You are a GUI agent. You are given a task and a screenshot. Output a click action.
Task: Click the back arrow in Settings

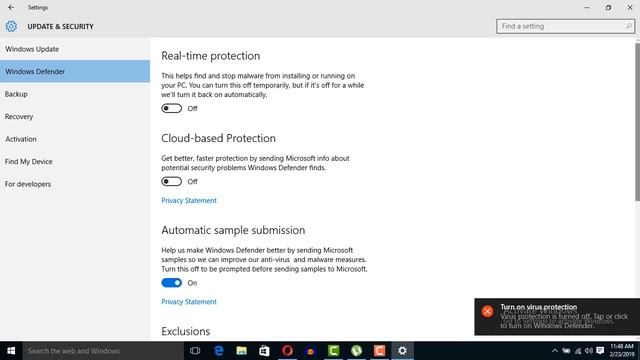point(11,7)
